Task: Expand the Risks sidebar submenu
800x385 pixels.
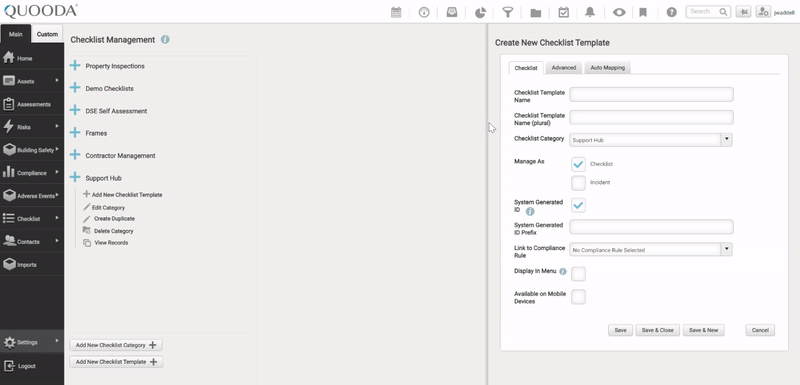Action: (57, 126)
